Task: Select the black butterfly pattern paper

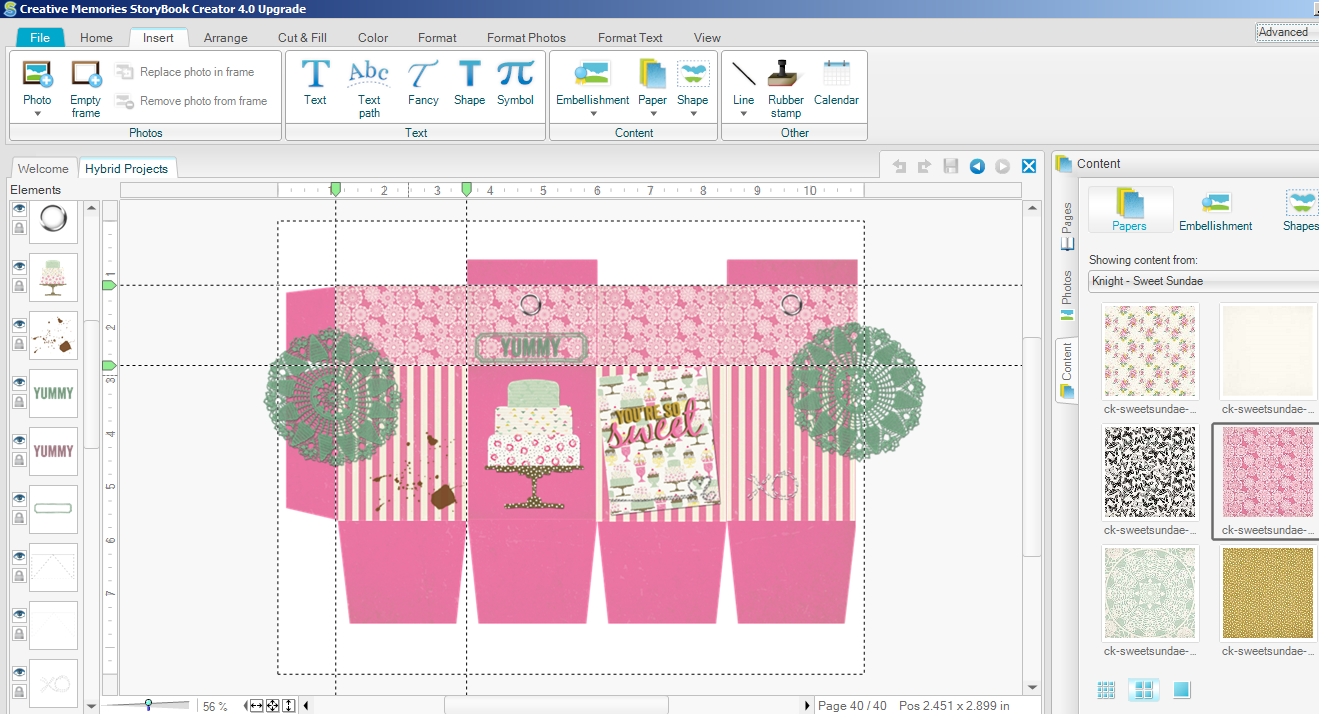Action: pos(1149,472)
